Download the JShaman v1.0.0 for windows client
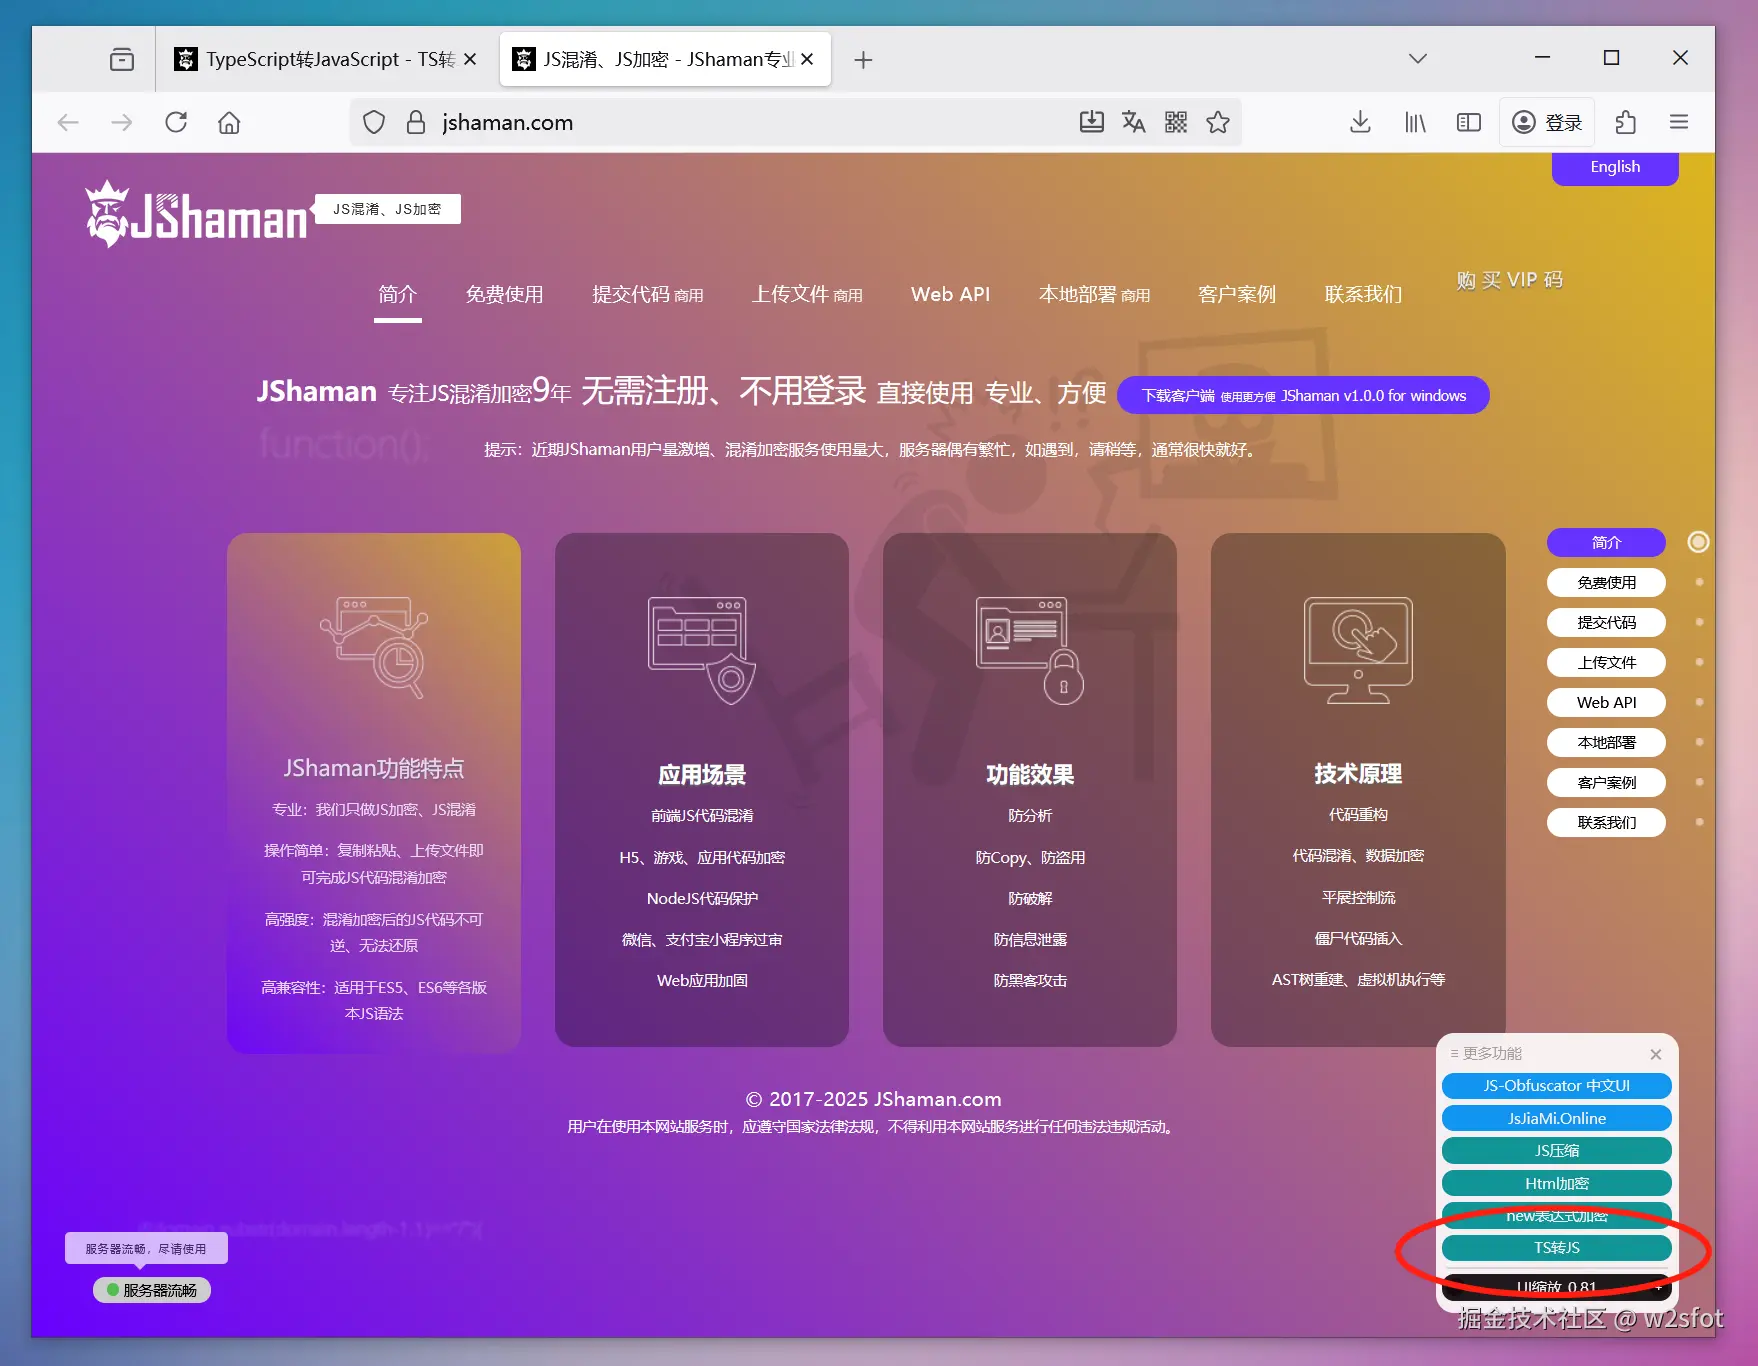This screenshot has width=1758, height=1366. pyautogui.click(x=1303, y=396)
